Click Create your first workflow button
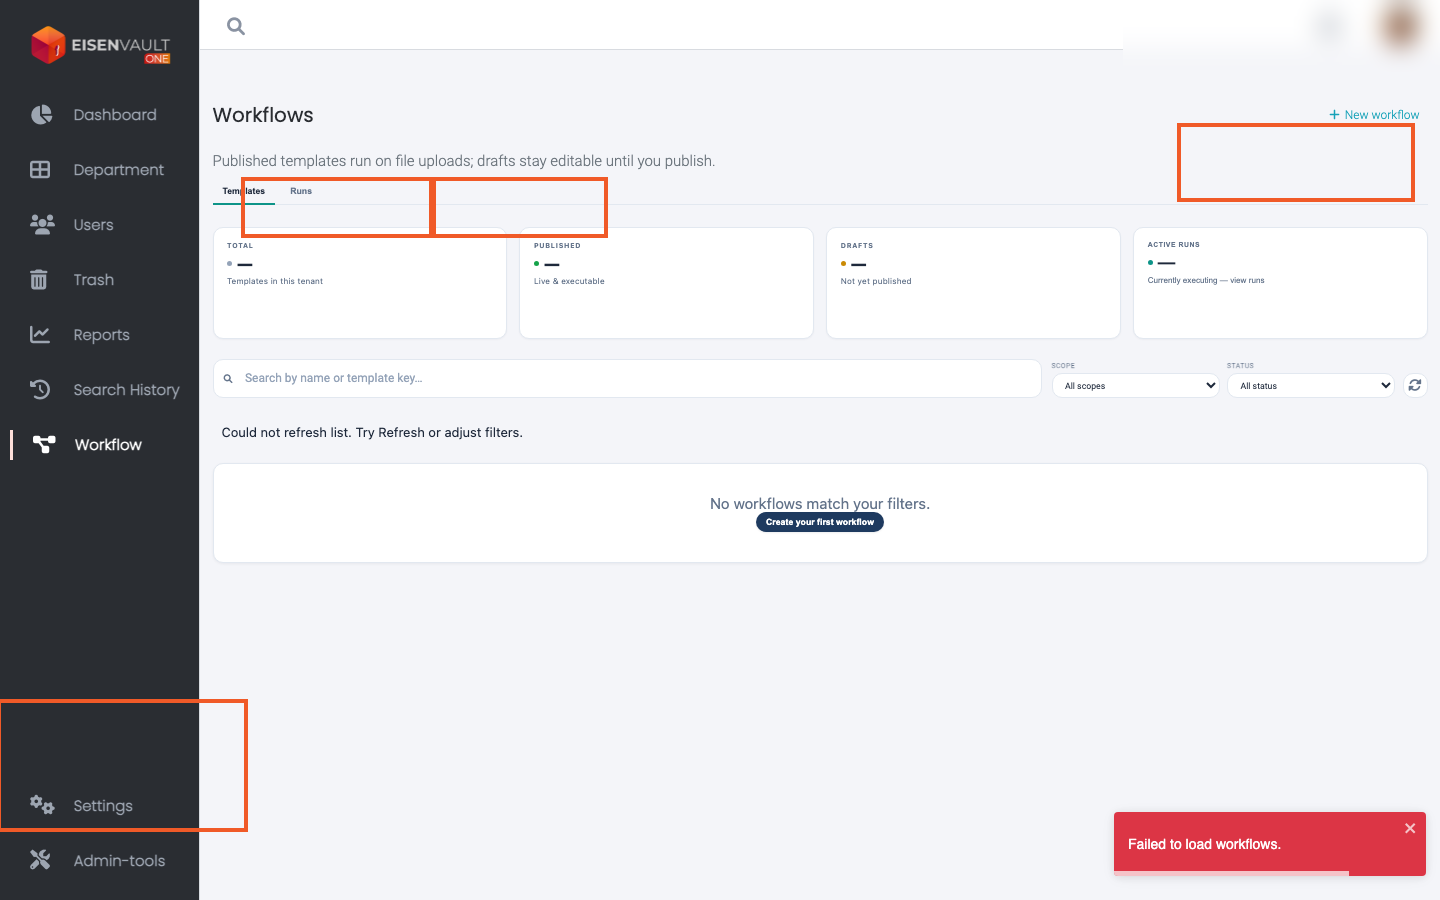1440x900 pixels. [x=820, y=522]
